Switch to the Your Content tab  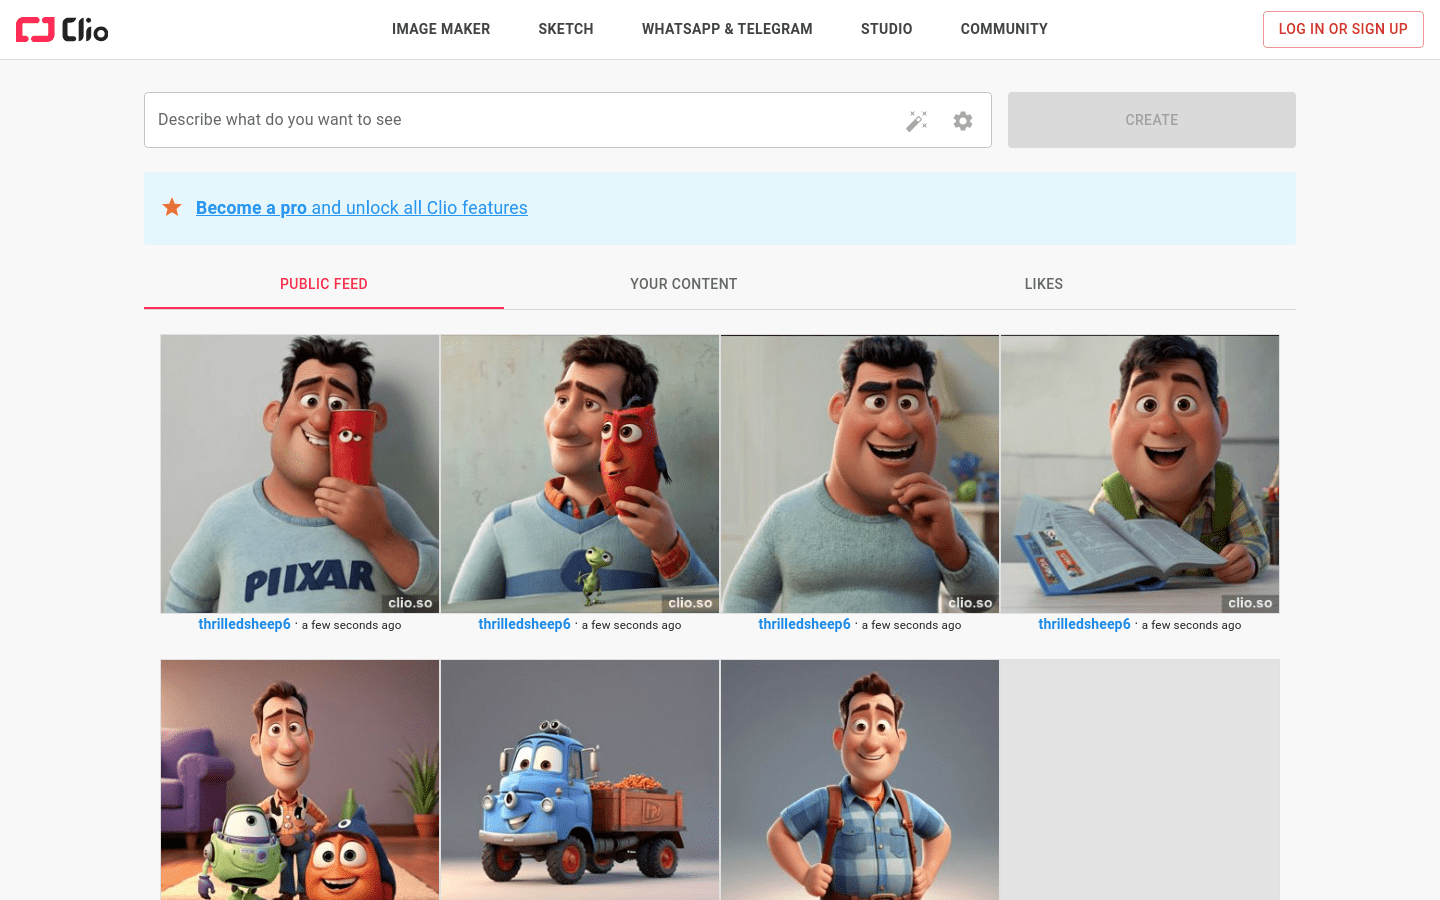pyautogui.click(x=684, y=284)
